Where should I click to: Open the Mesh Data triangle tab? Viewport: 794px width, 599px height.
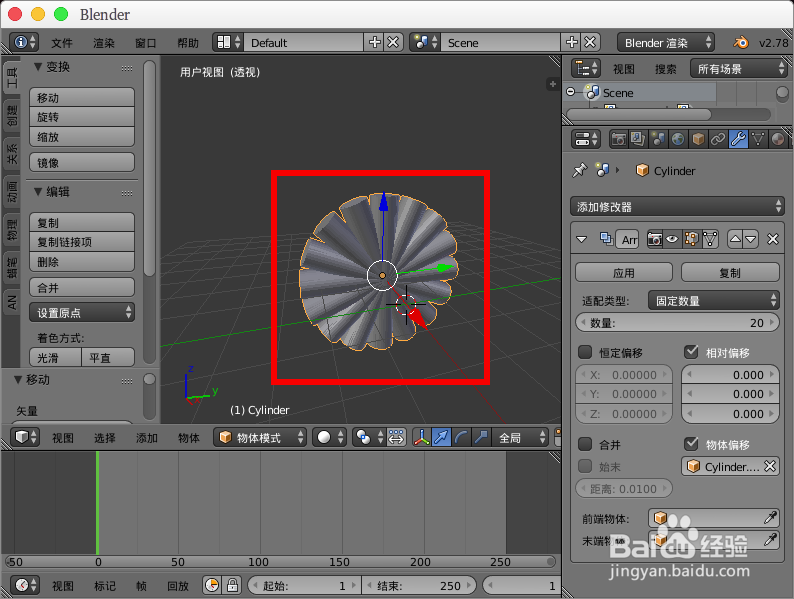(x=758, y=139)
